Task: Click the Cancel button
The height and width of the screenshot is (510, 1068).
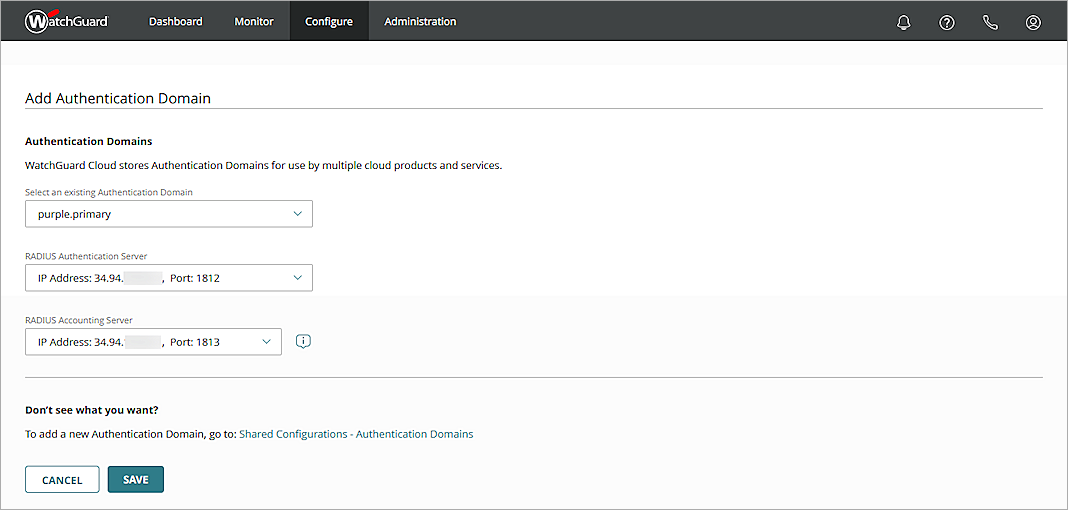Action: click(x=62, y=480)
